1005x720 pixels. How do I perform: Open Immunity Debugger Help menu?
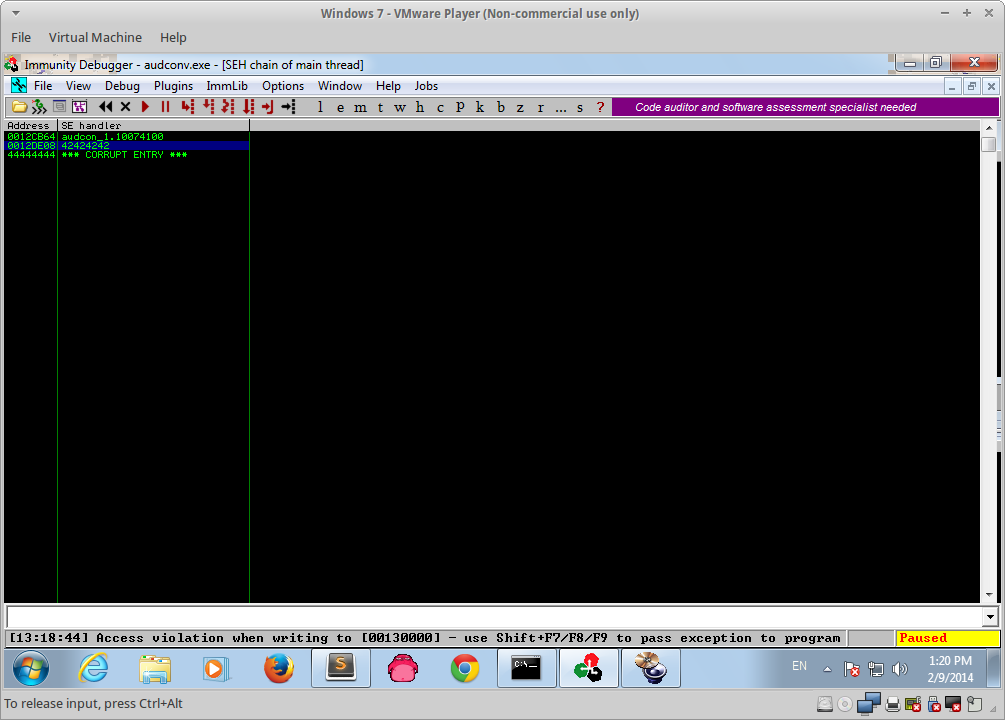(x=388, y=86)
